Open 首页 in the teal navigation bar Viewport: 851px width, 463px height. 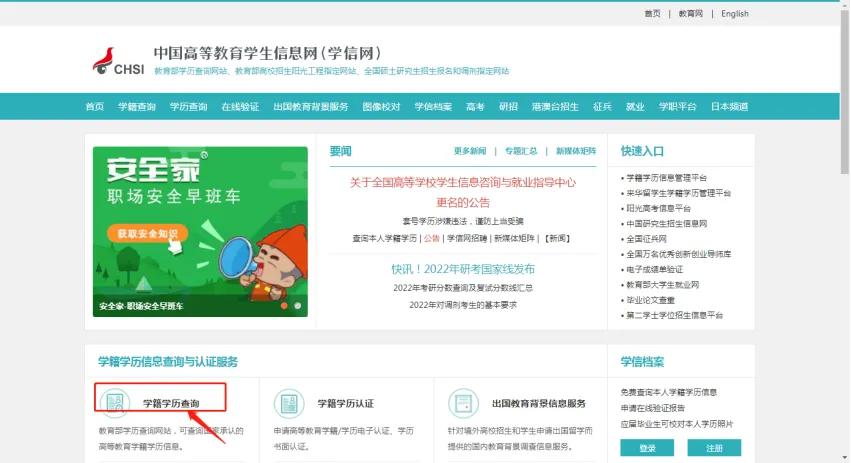pyautogui.click(x=94, y=106)
